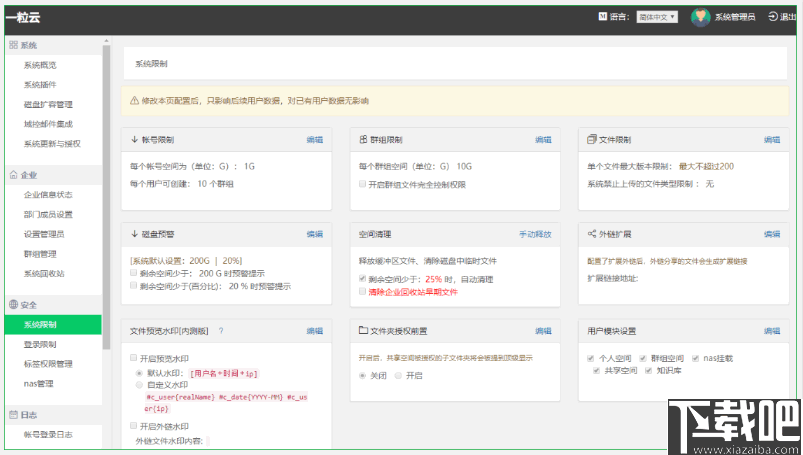Image resolution: width=803 pixels, height=455 pixels.
Task: Select the active 系统限制 sidebar item
Action: [53, 324]
